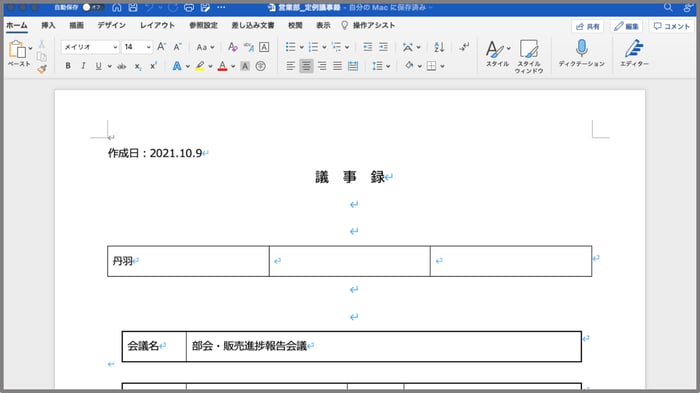Click the print icon in title bar
This screenshot has width=700, height=393.
[189, 8]
